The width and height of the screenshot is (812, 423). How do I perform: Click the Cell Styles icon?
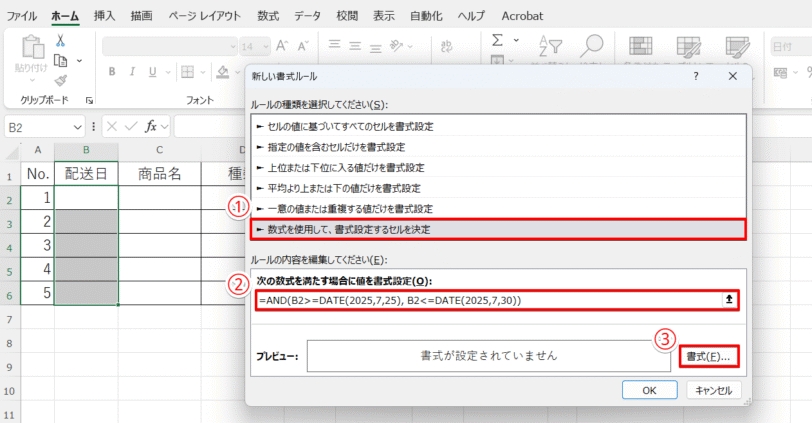(x=737, y=46)
